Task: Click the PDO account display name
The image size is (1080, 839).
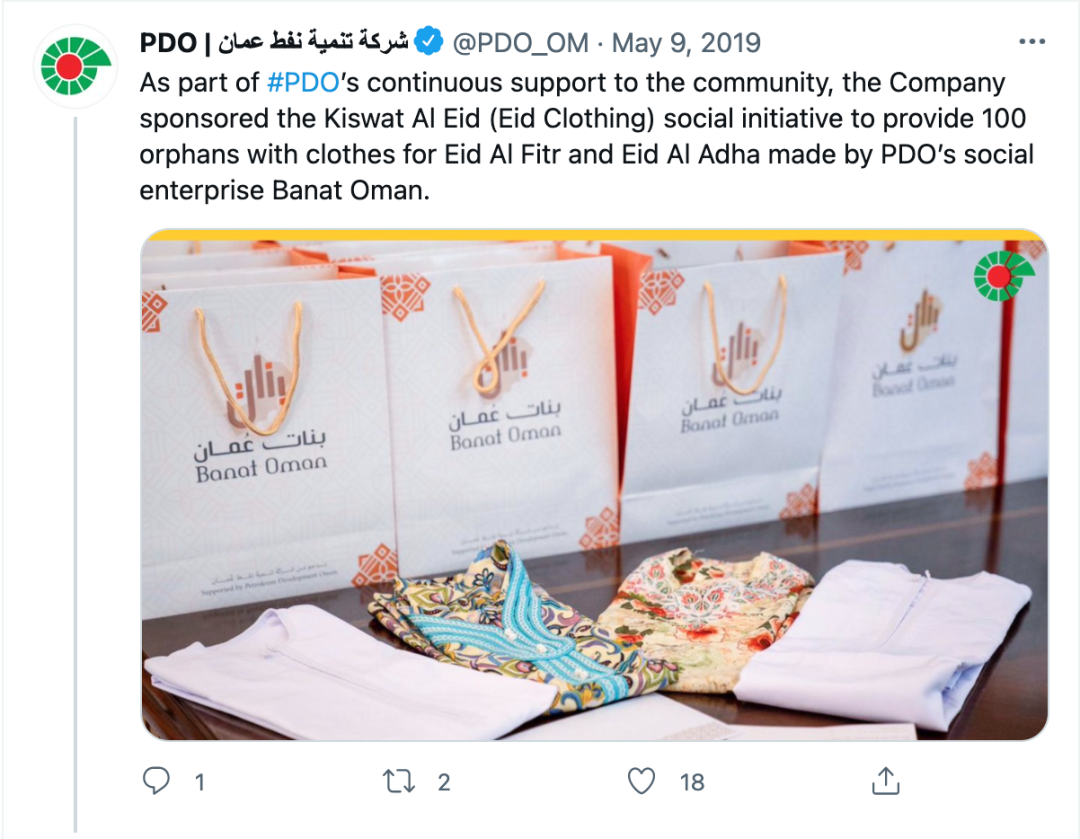Action: click(273, 42)
